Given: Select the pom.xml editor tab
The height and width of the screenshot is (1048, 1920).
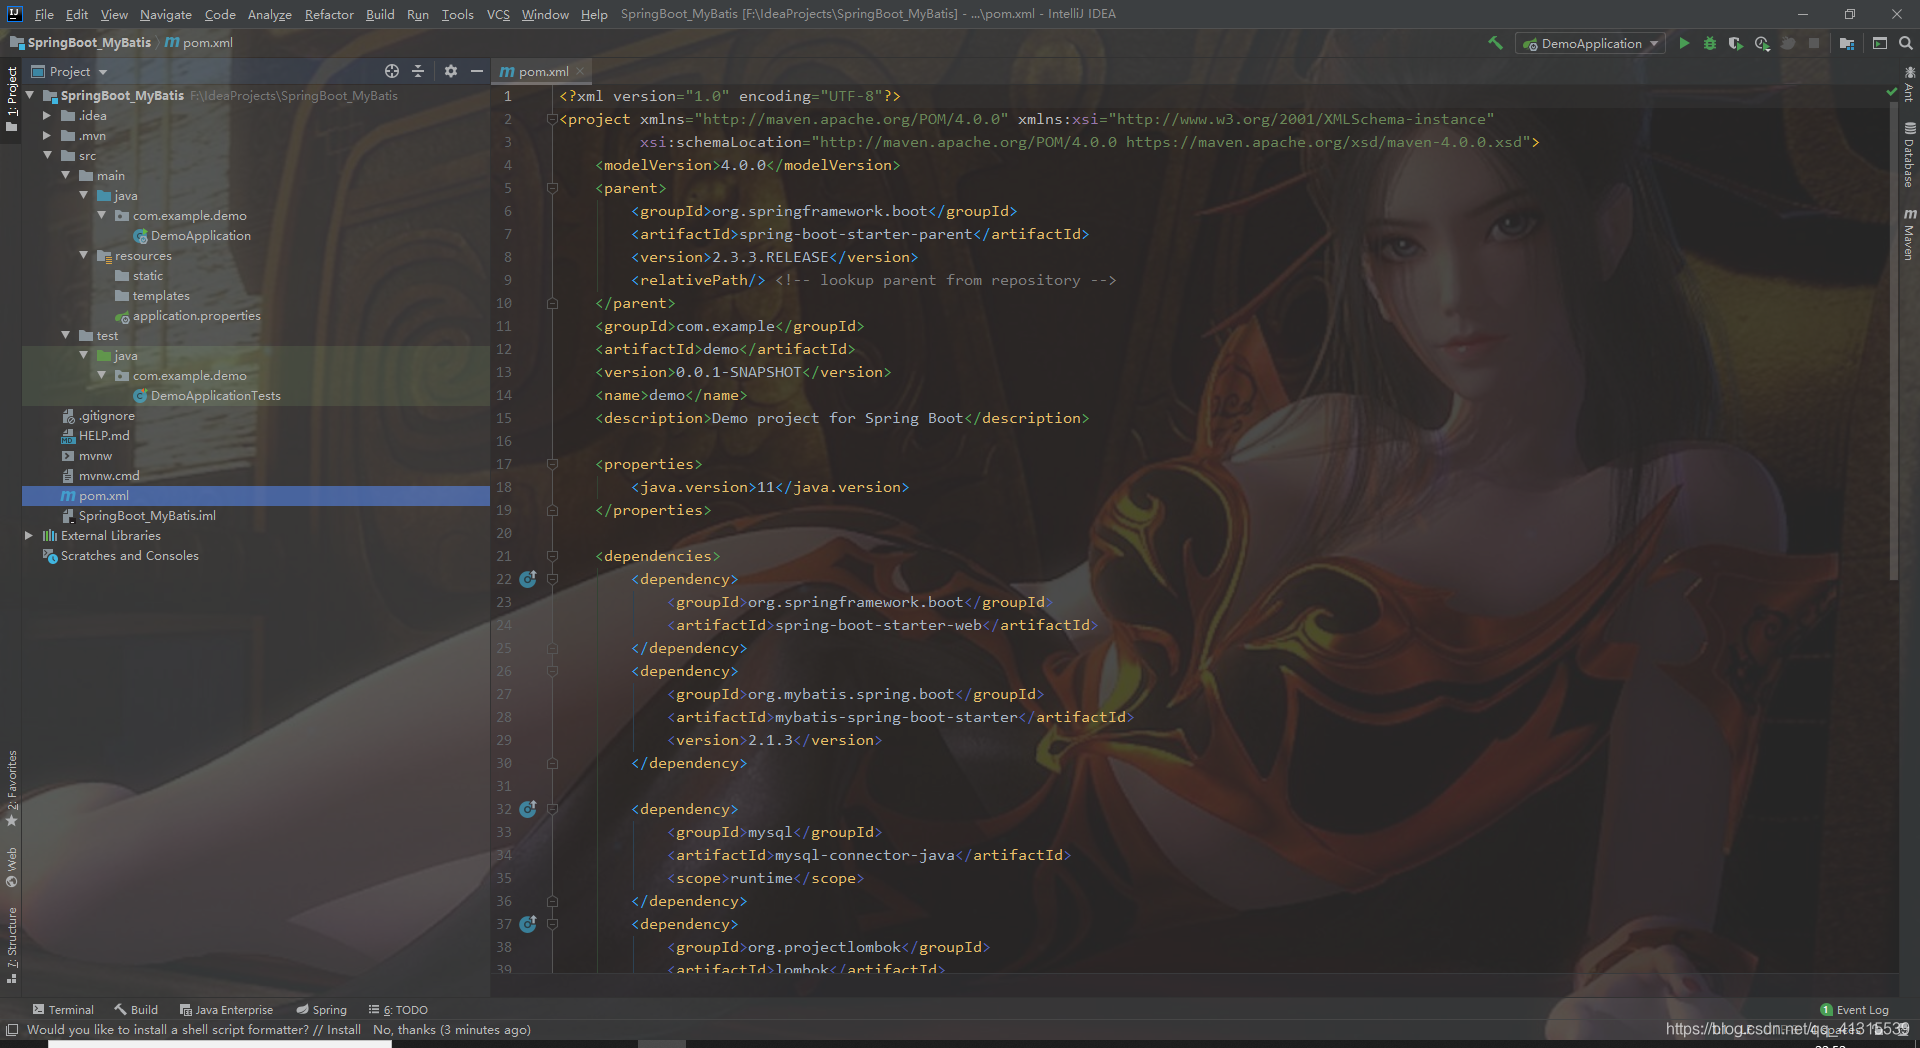Looking at the screenshot, I should pos(543,71).
